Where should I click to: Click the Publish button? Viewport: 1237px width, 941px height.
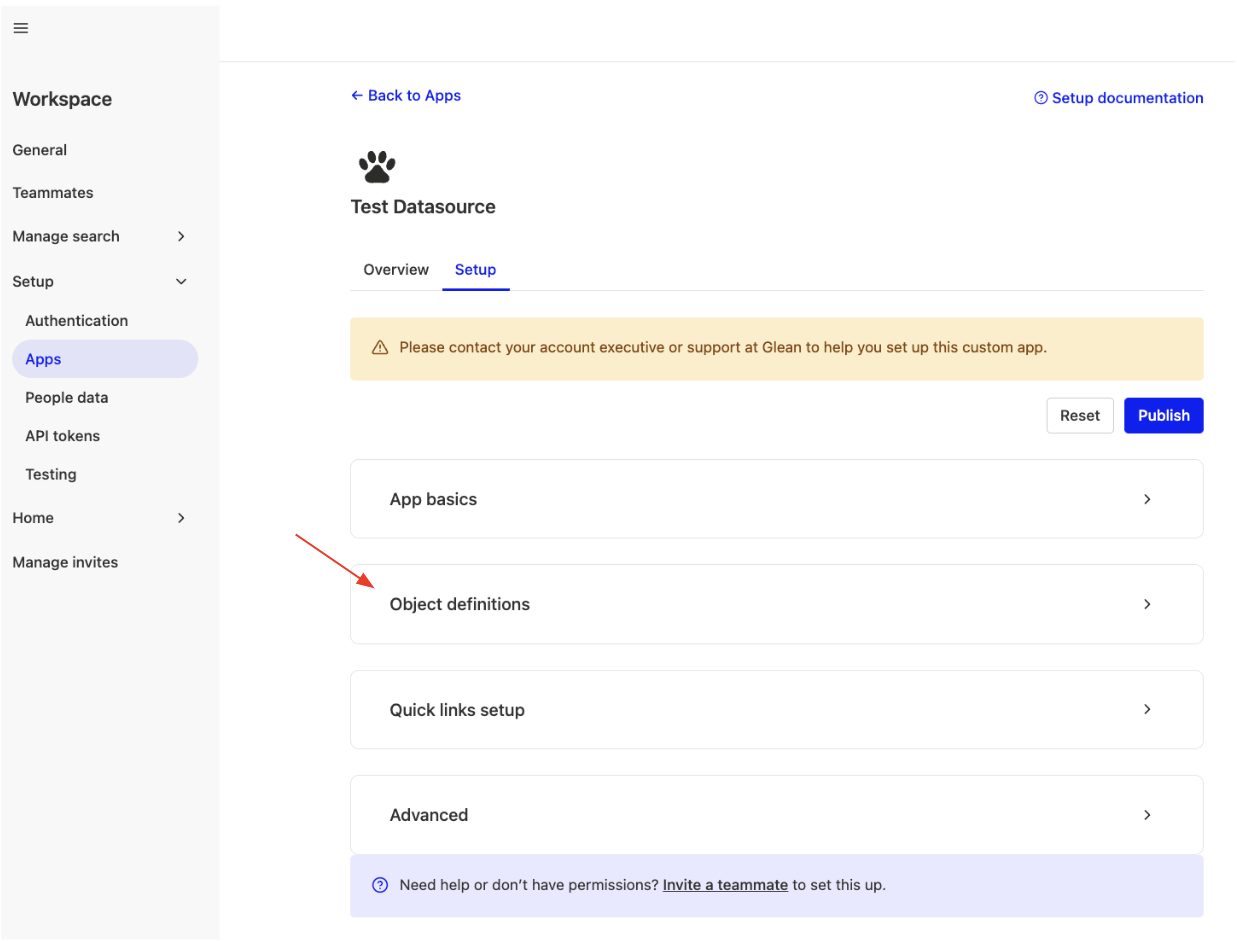(x=1163, y=415)
